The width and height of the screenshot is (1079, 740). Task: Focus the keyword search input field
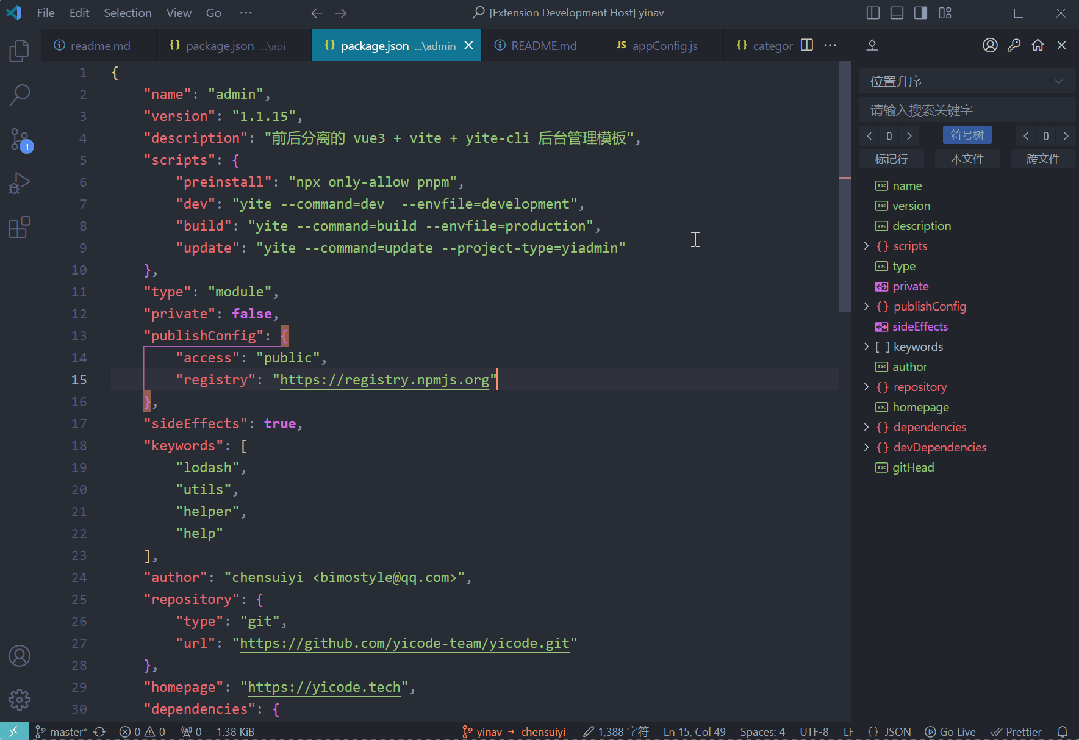pos(967,110)
